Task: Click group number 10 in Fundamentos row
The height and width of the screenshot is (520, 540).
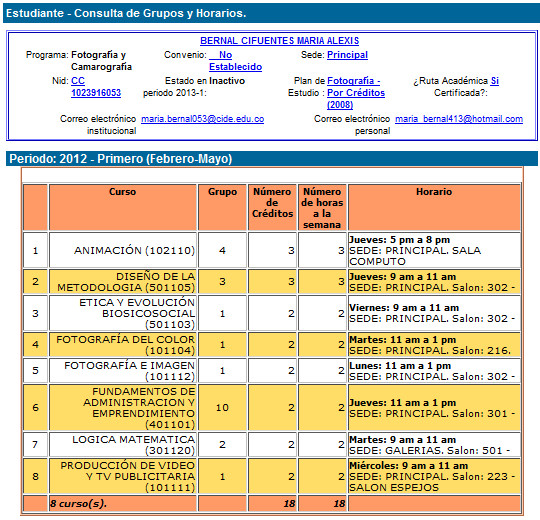Action: (222, 407)
